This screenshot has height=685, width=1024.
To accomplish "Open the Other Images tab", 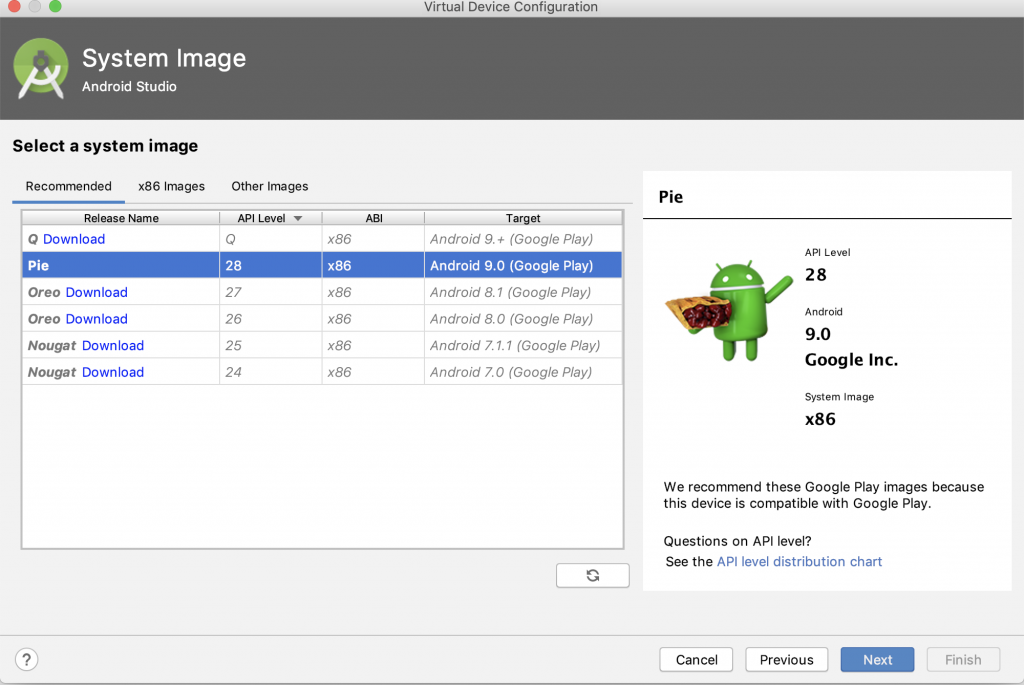I will (x=270, y=186).
